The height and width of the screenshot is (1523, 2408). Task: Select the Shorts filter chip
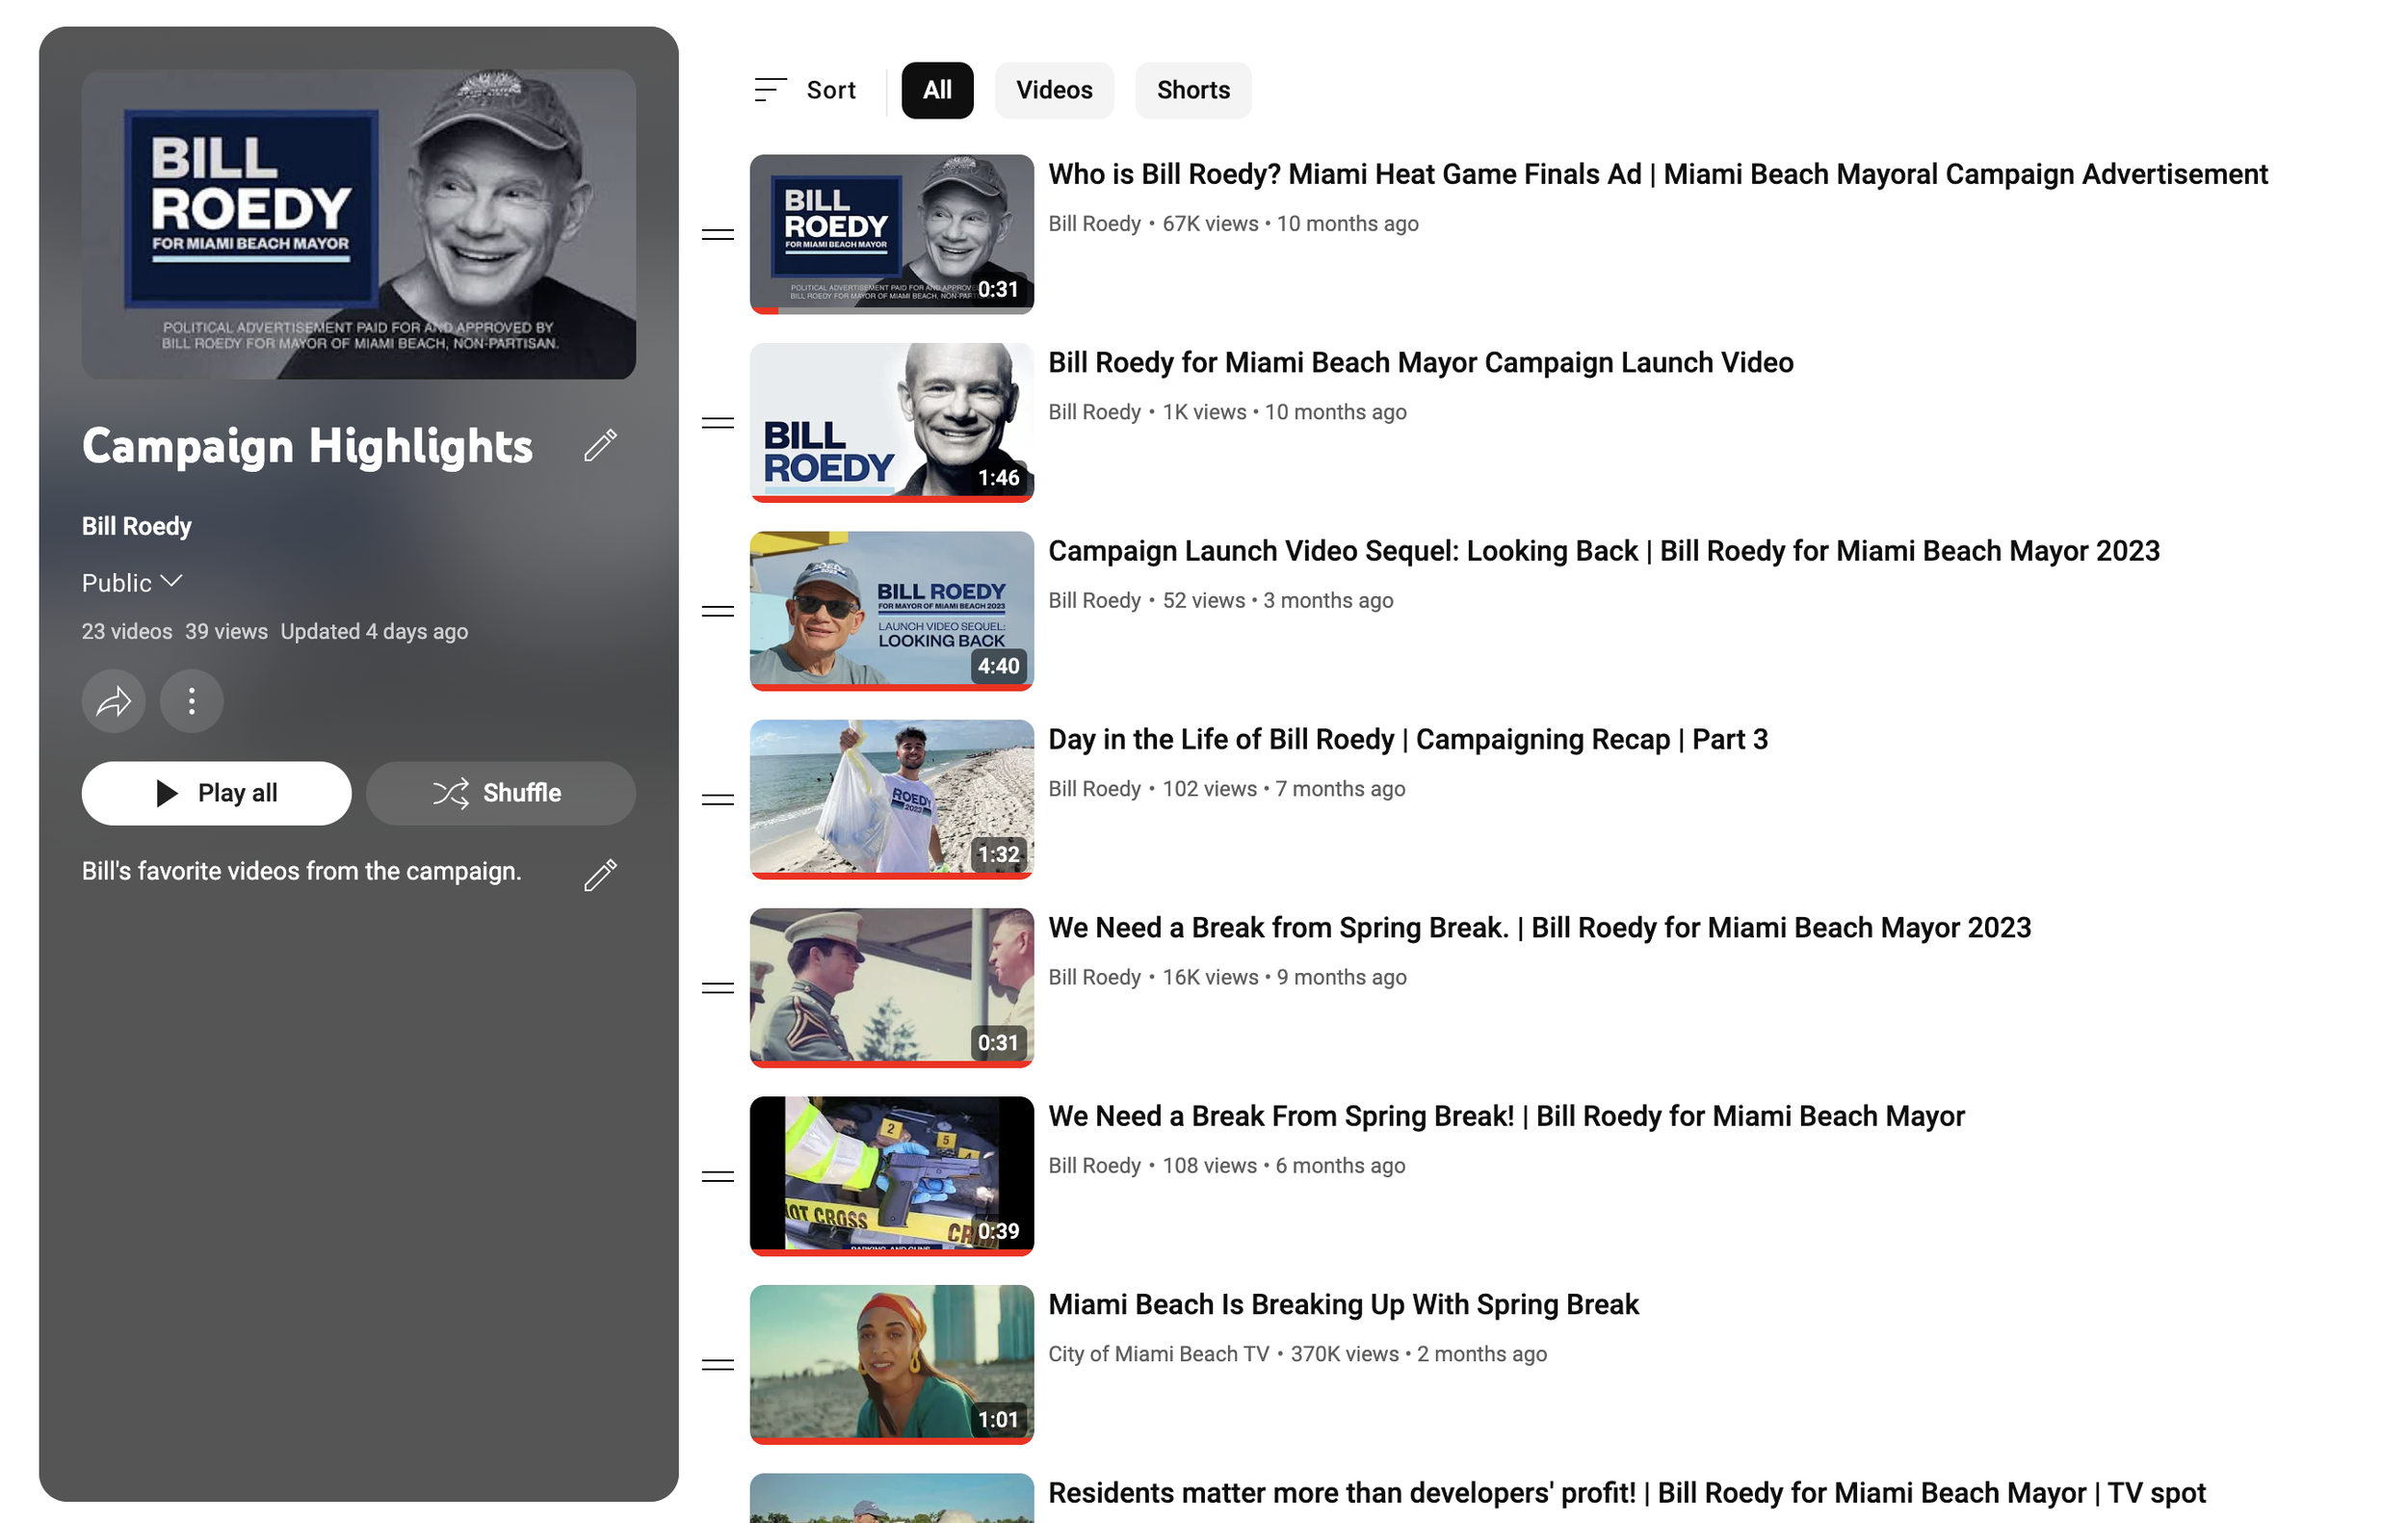click(x=1193, y=90)
